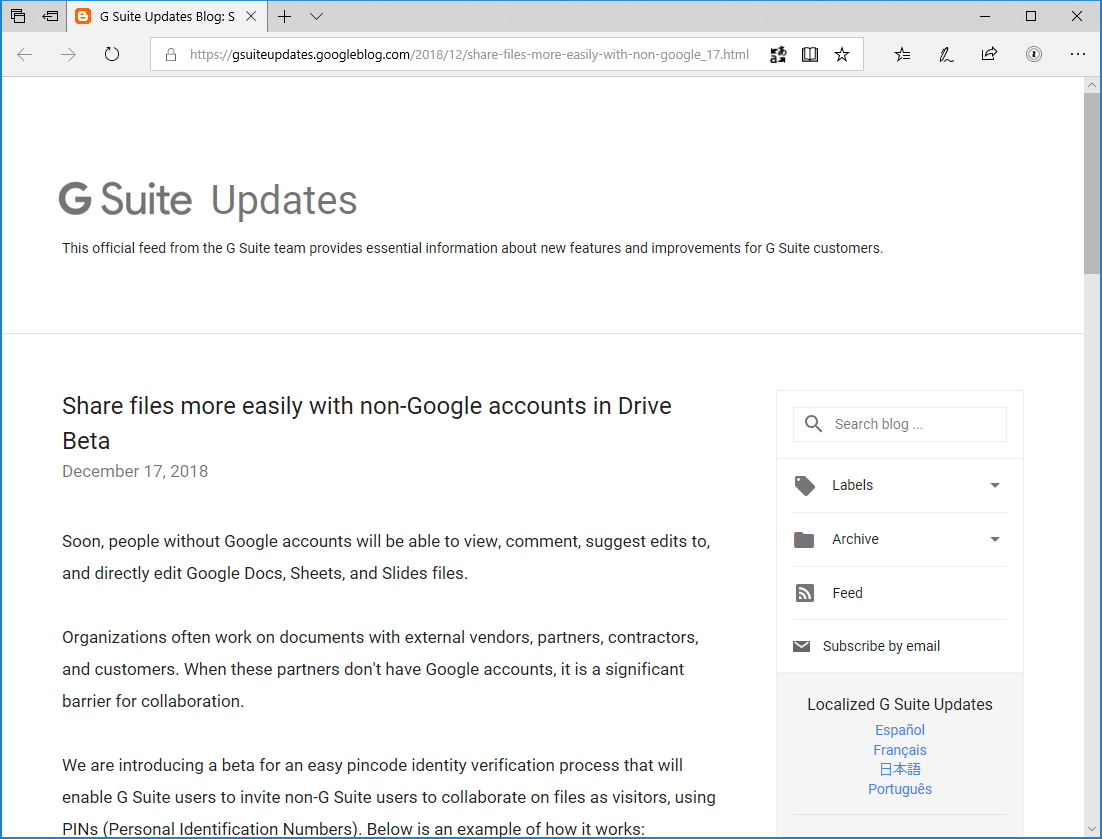Viewport: 1102px width, 839px height.
Task: Open the 1Password extension icon
Action: click(1034, 54)
